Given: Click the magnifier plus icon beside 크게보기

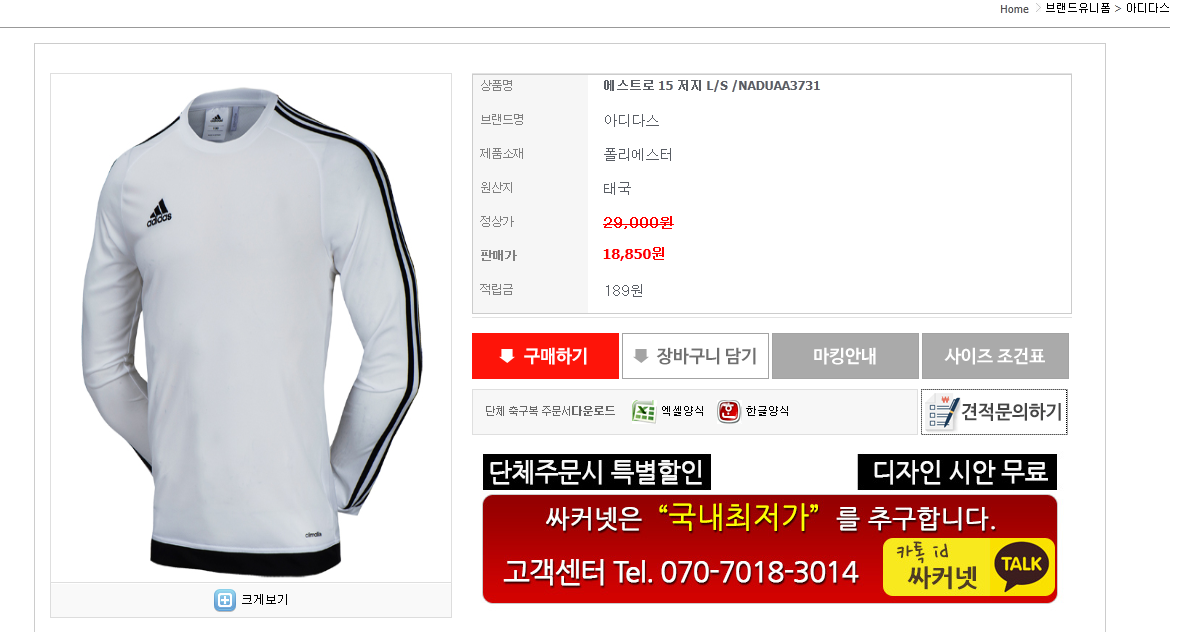Looking at the screenshot, I should (x=224, y=600).
